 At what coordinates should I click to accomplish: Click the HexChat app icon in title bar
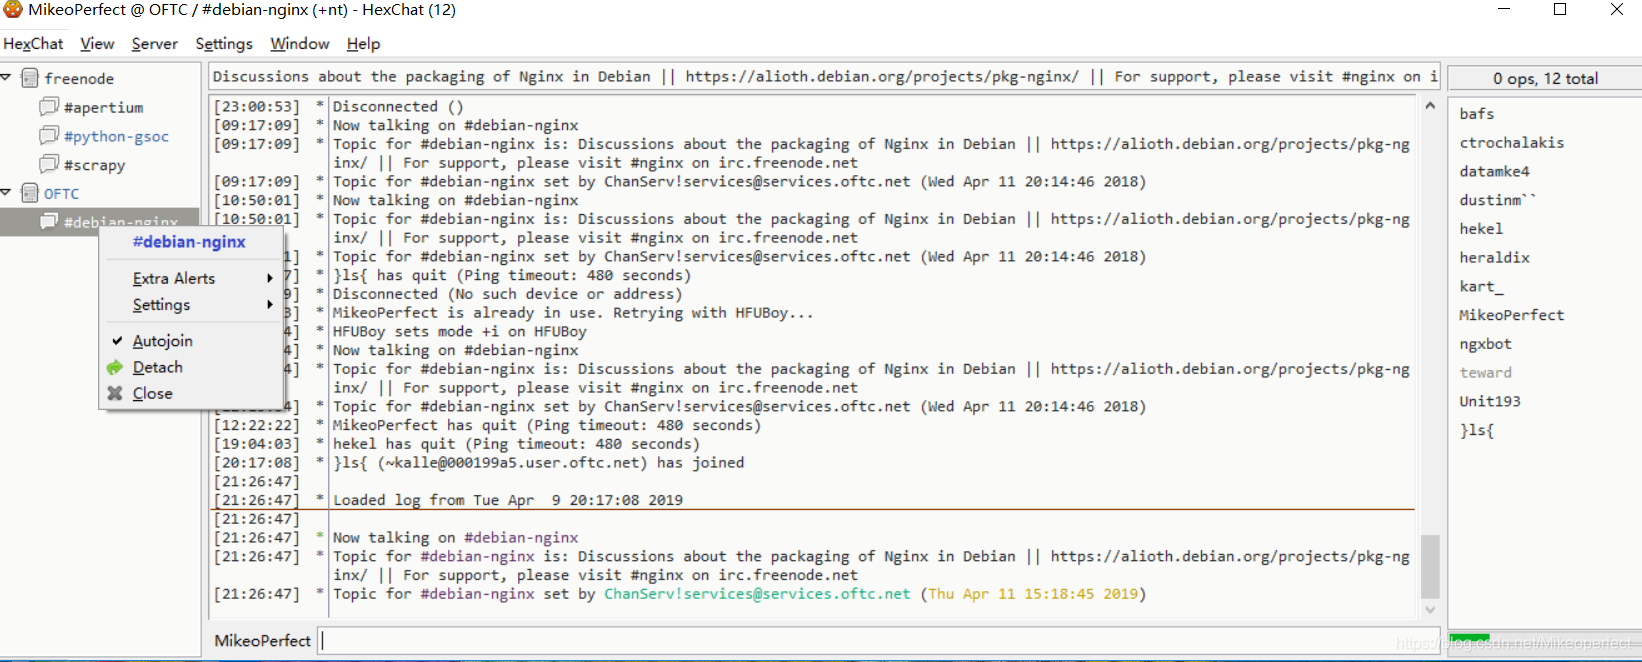pos(12,10)
